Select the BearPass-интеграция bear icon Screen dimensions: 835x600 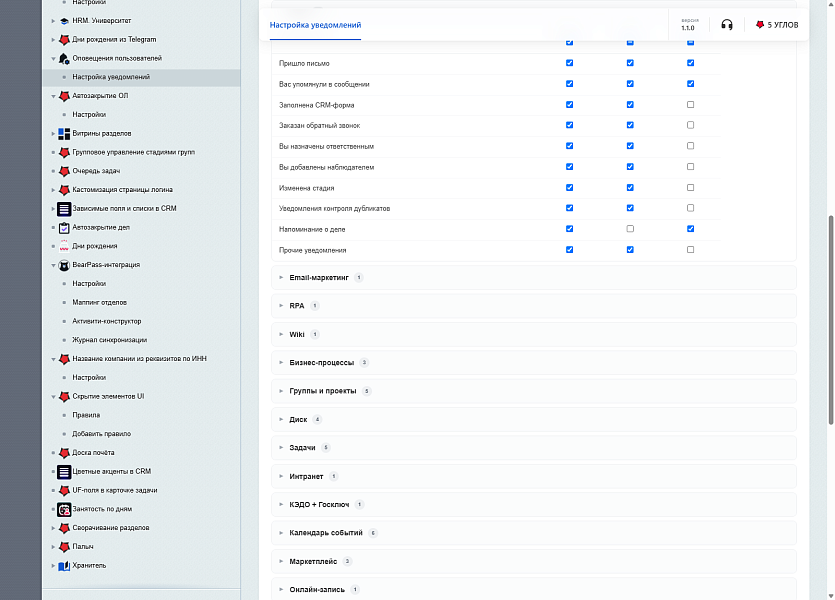click(64, 265)
